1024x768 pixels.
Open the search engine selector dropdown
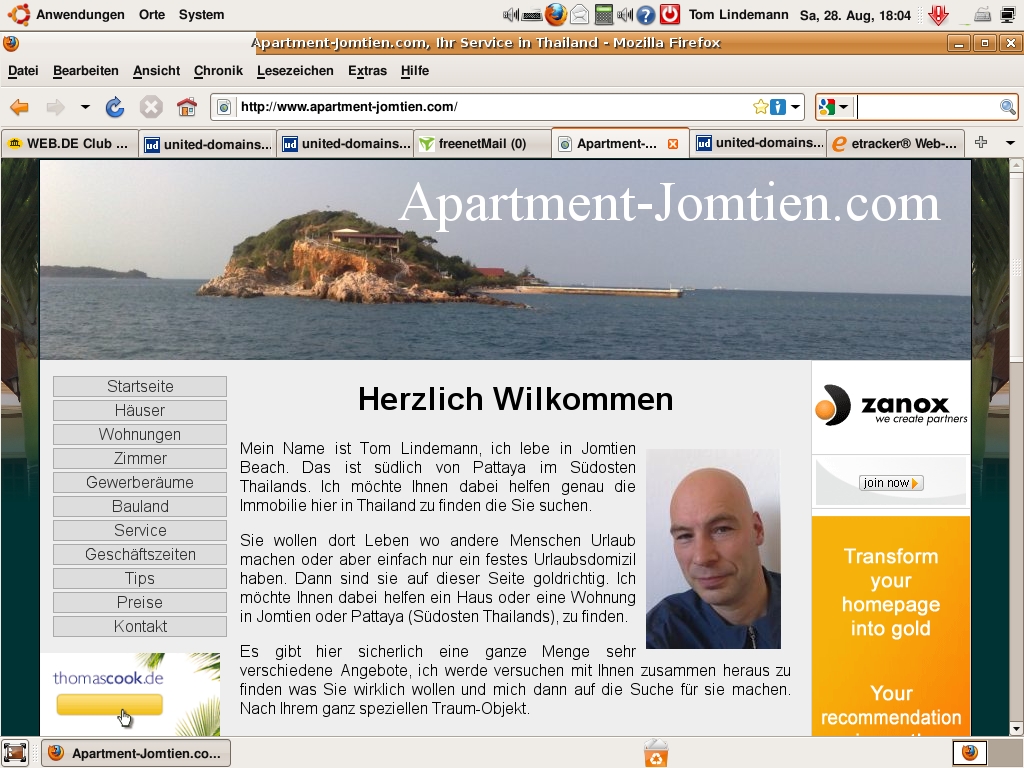coord(833,107)
